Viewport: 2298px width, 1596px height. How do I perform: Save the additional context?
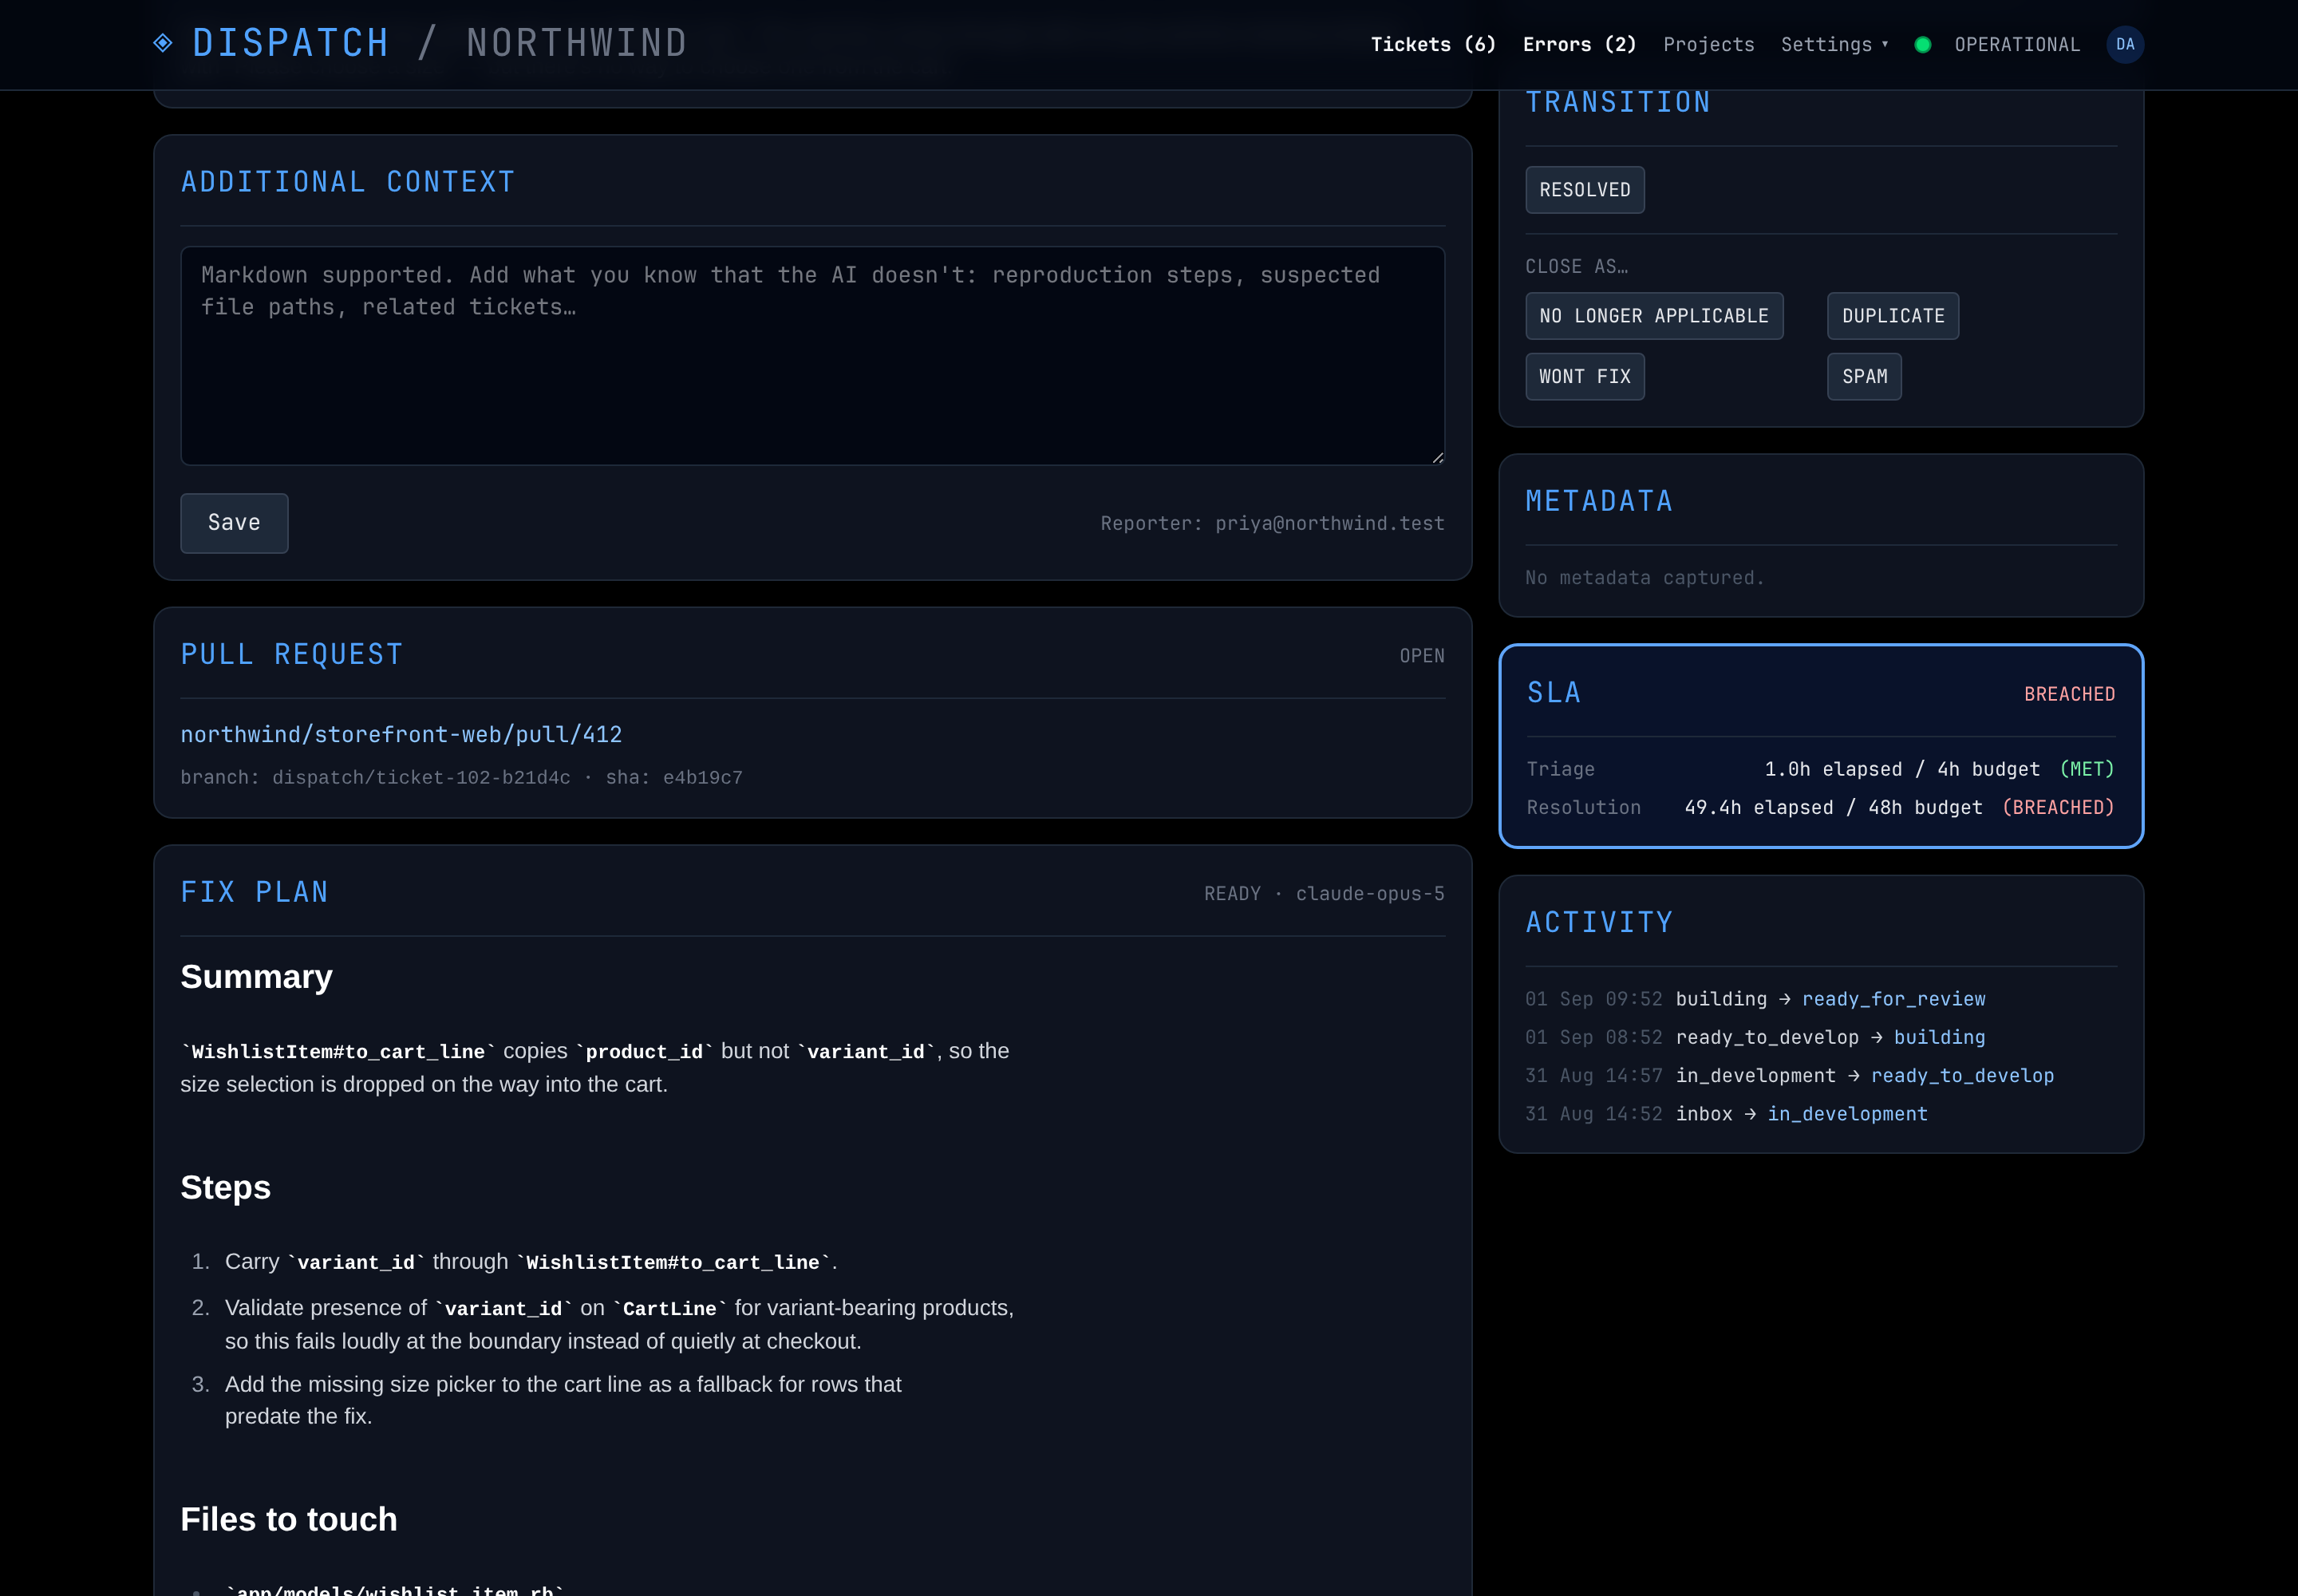pyautogui.click(x=234, y=523)
